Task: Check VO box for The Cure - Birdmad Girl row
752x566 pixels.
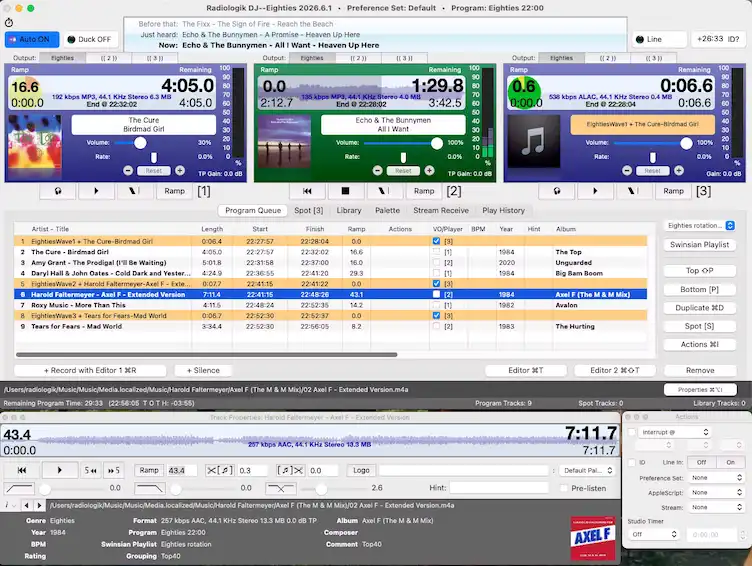Action: [x=436, y=252]
